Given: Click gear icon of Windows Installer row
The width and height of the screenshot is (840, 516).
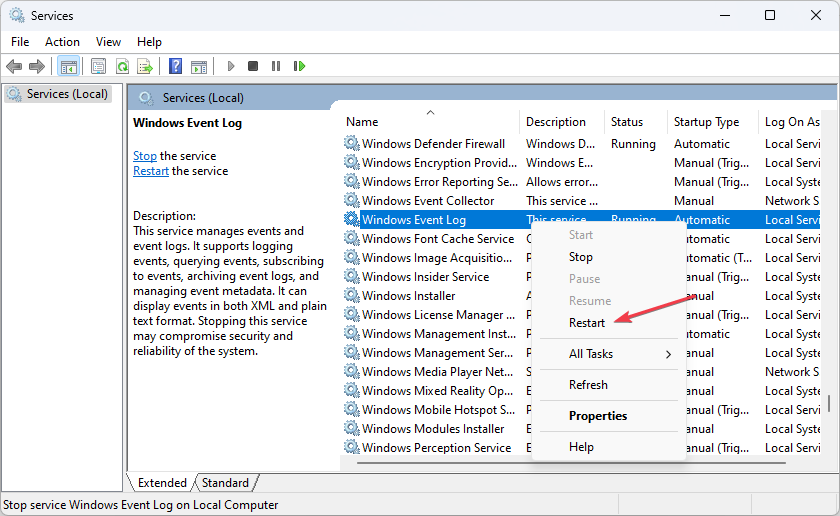Looking at the screenshot, I should [x=351, y=295].
